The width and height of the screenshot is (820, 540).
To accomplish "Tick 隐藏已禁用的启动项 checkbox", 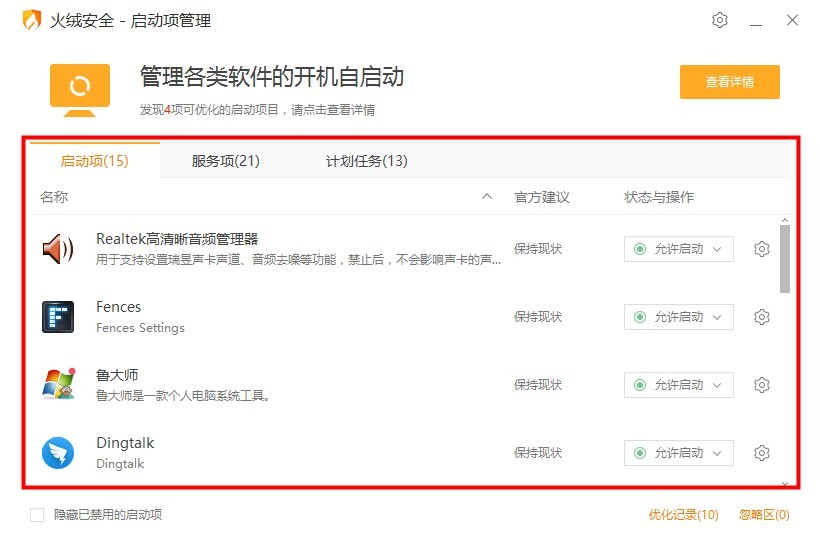I will click(37, 515).
